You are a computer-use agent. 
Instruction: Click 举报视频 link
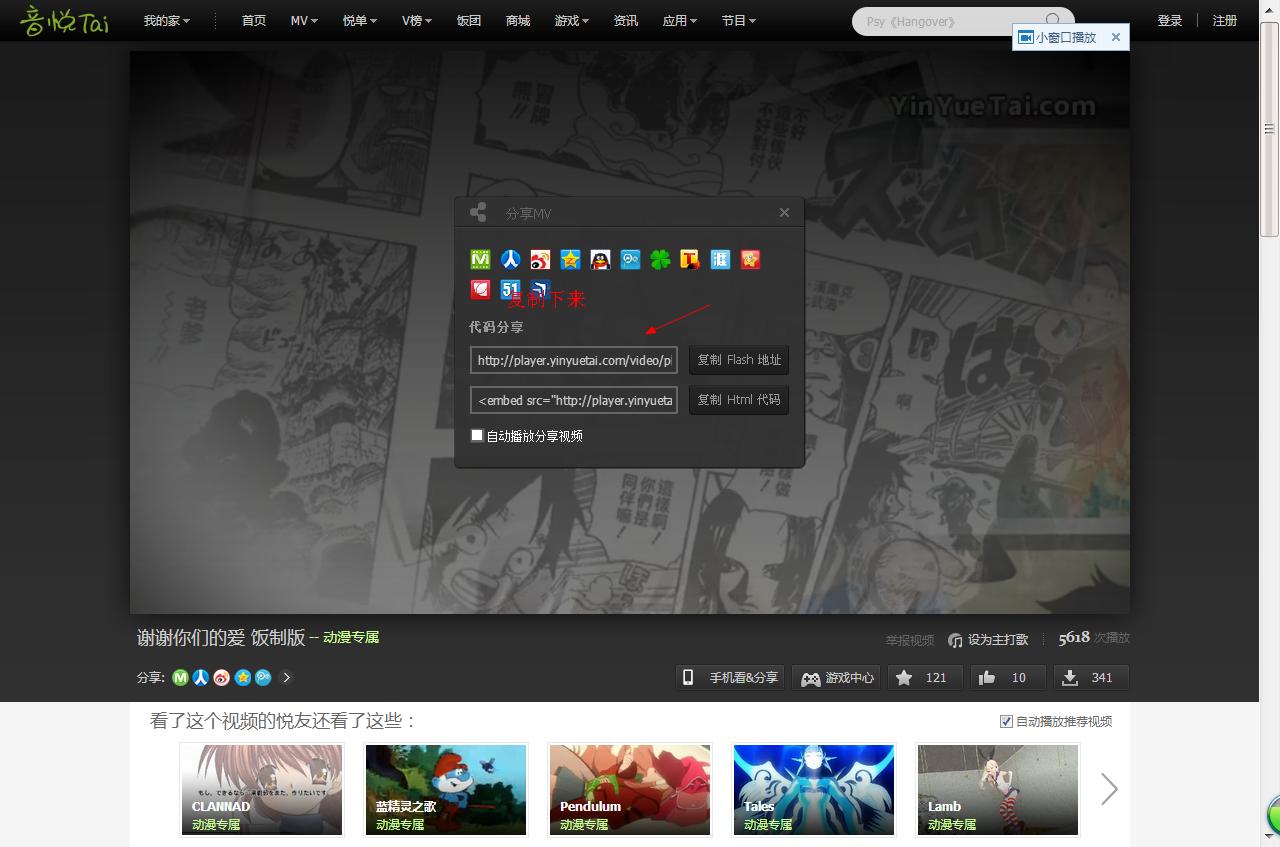(x=910, y=639)
